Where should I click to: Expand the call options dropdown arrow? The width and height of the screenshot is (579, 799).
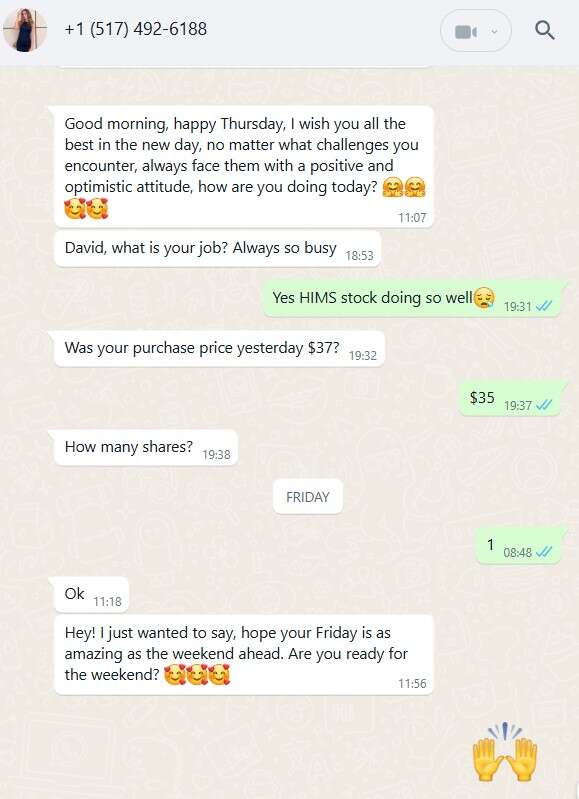pos(494,32)
